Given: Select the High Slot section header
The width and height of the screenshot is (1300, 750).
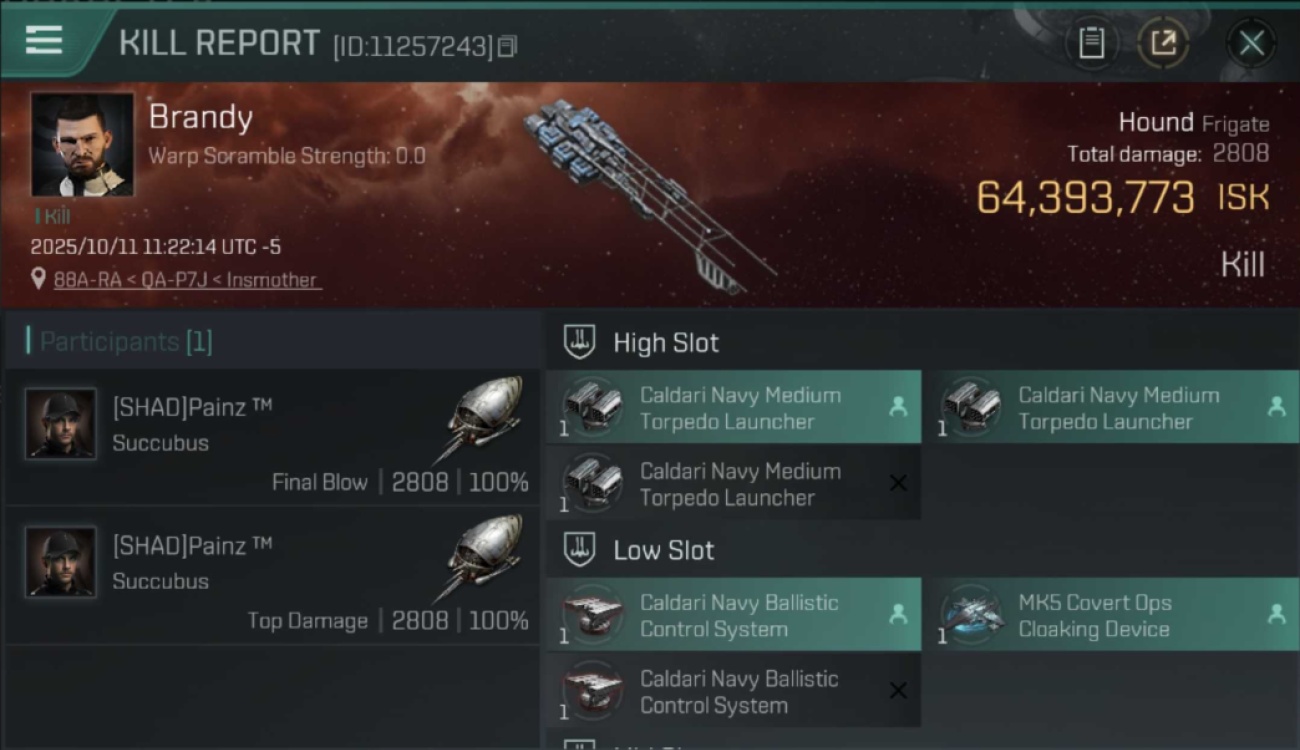Looking at the screenshot, I should [665, 343].
